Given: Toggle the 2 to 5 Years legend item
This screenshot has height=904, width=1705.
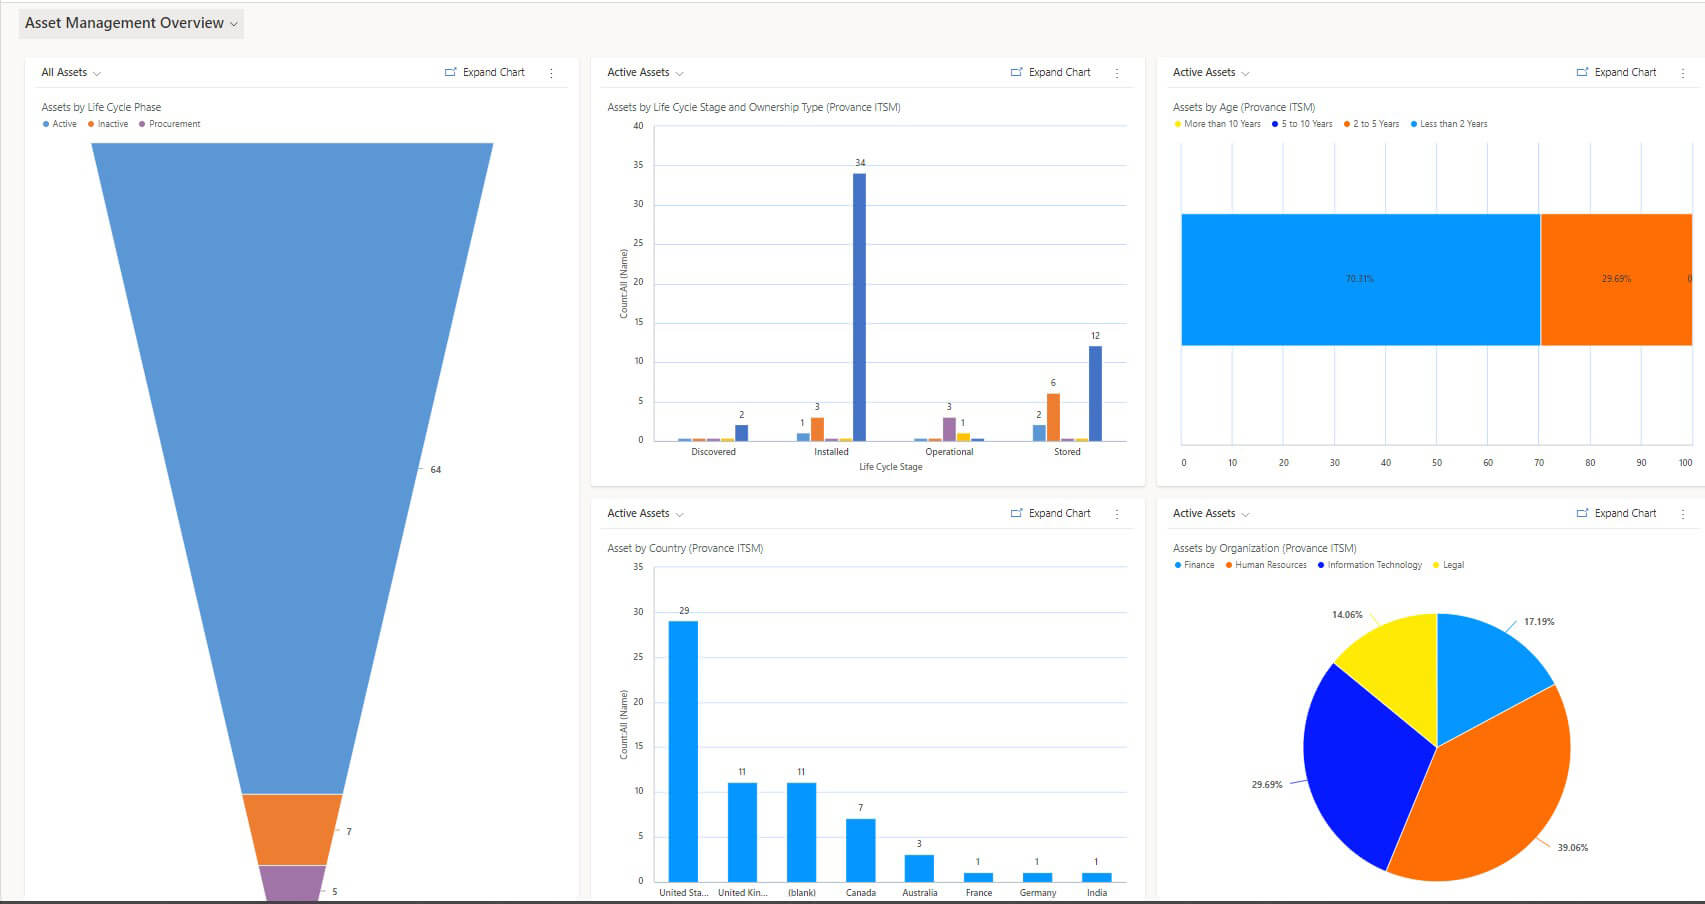Looking at the screenshot, I should pyautogui.click(x=1371, y=124).
